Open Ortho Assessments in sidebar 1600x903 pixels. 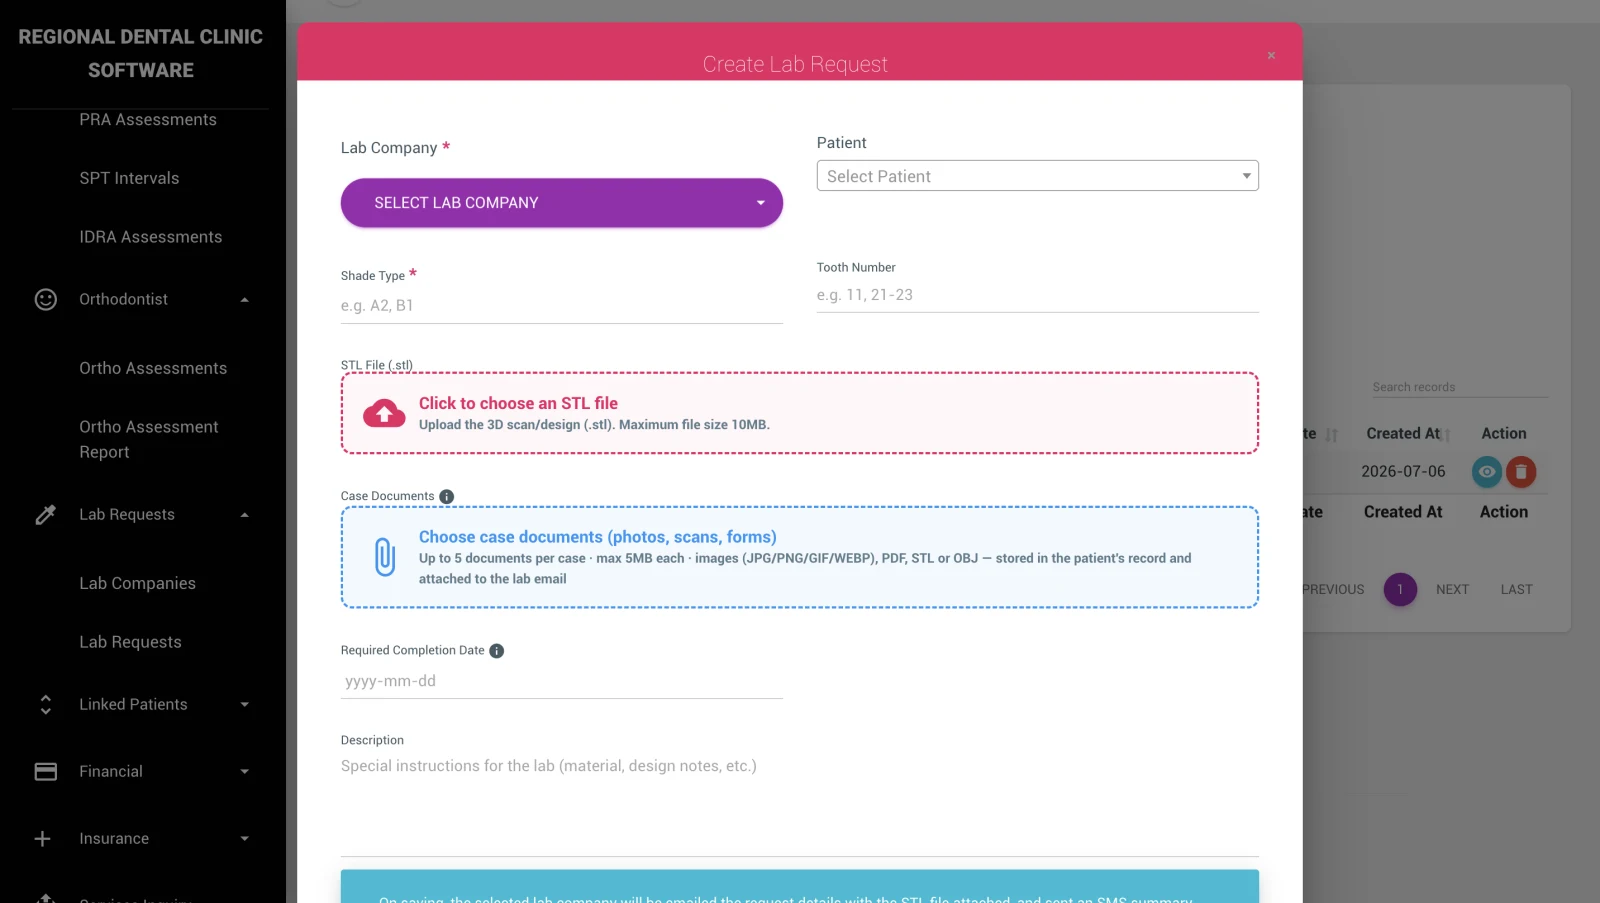(153, 368)
